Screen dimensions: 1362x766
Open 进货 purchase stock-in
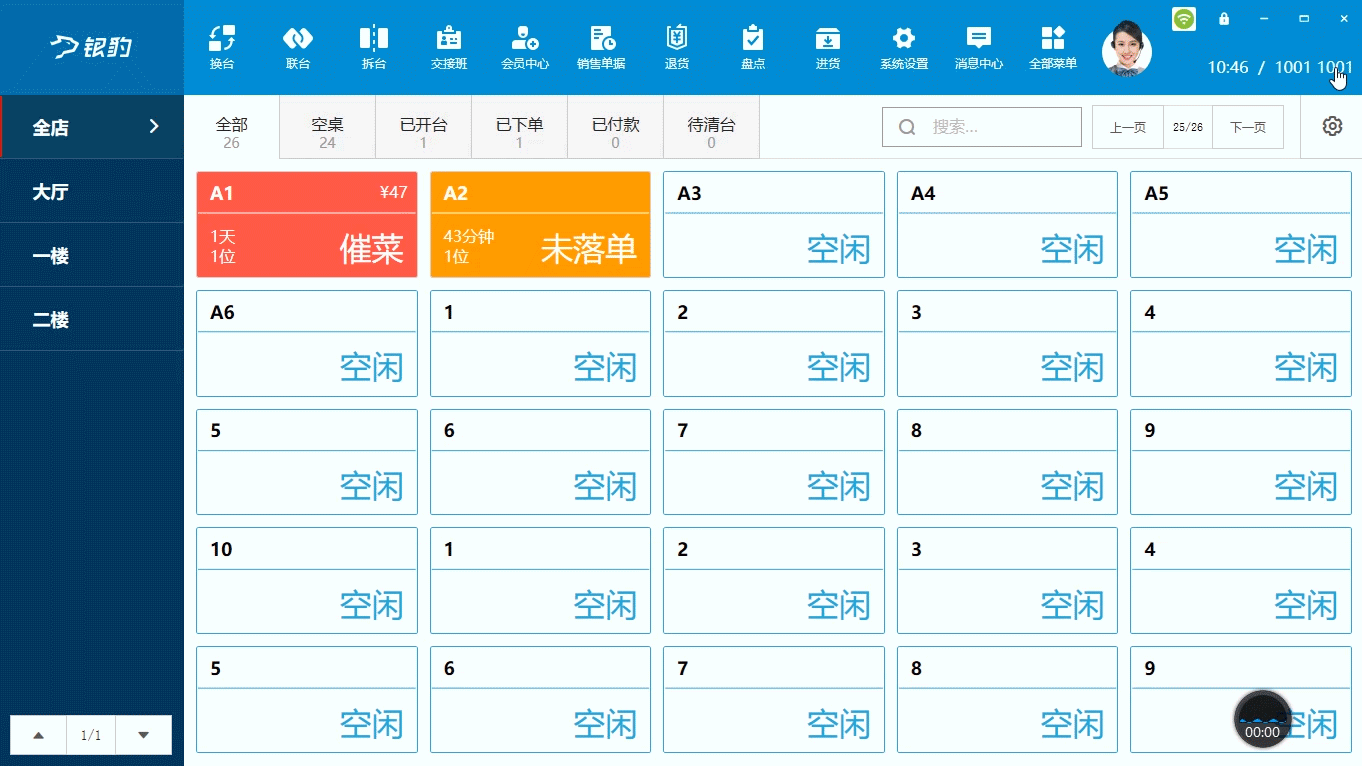pyautogui.click(x=828, y=47)
